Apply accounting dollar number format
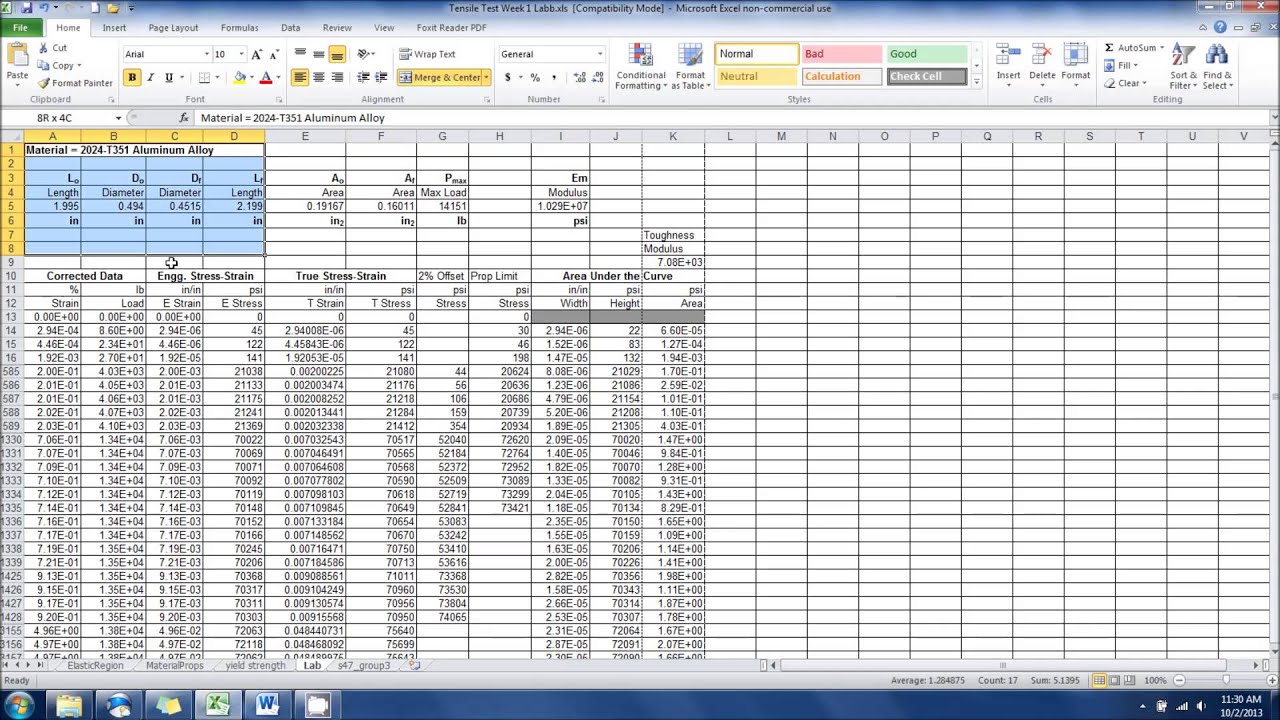The width and height of the screenshot is (1280, 720). (x=508, y=77)
